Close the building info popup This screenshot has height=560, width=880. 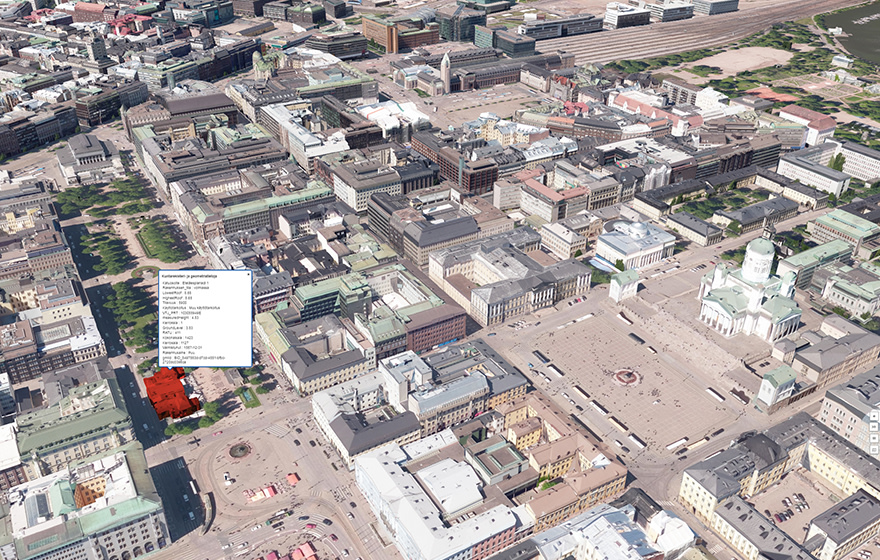pyautogui.click(x=249, y=274)
